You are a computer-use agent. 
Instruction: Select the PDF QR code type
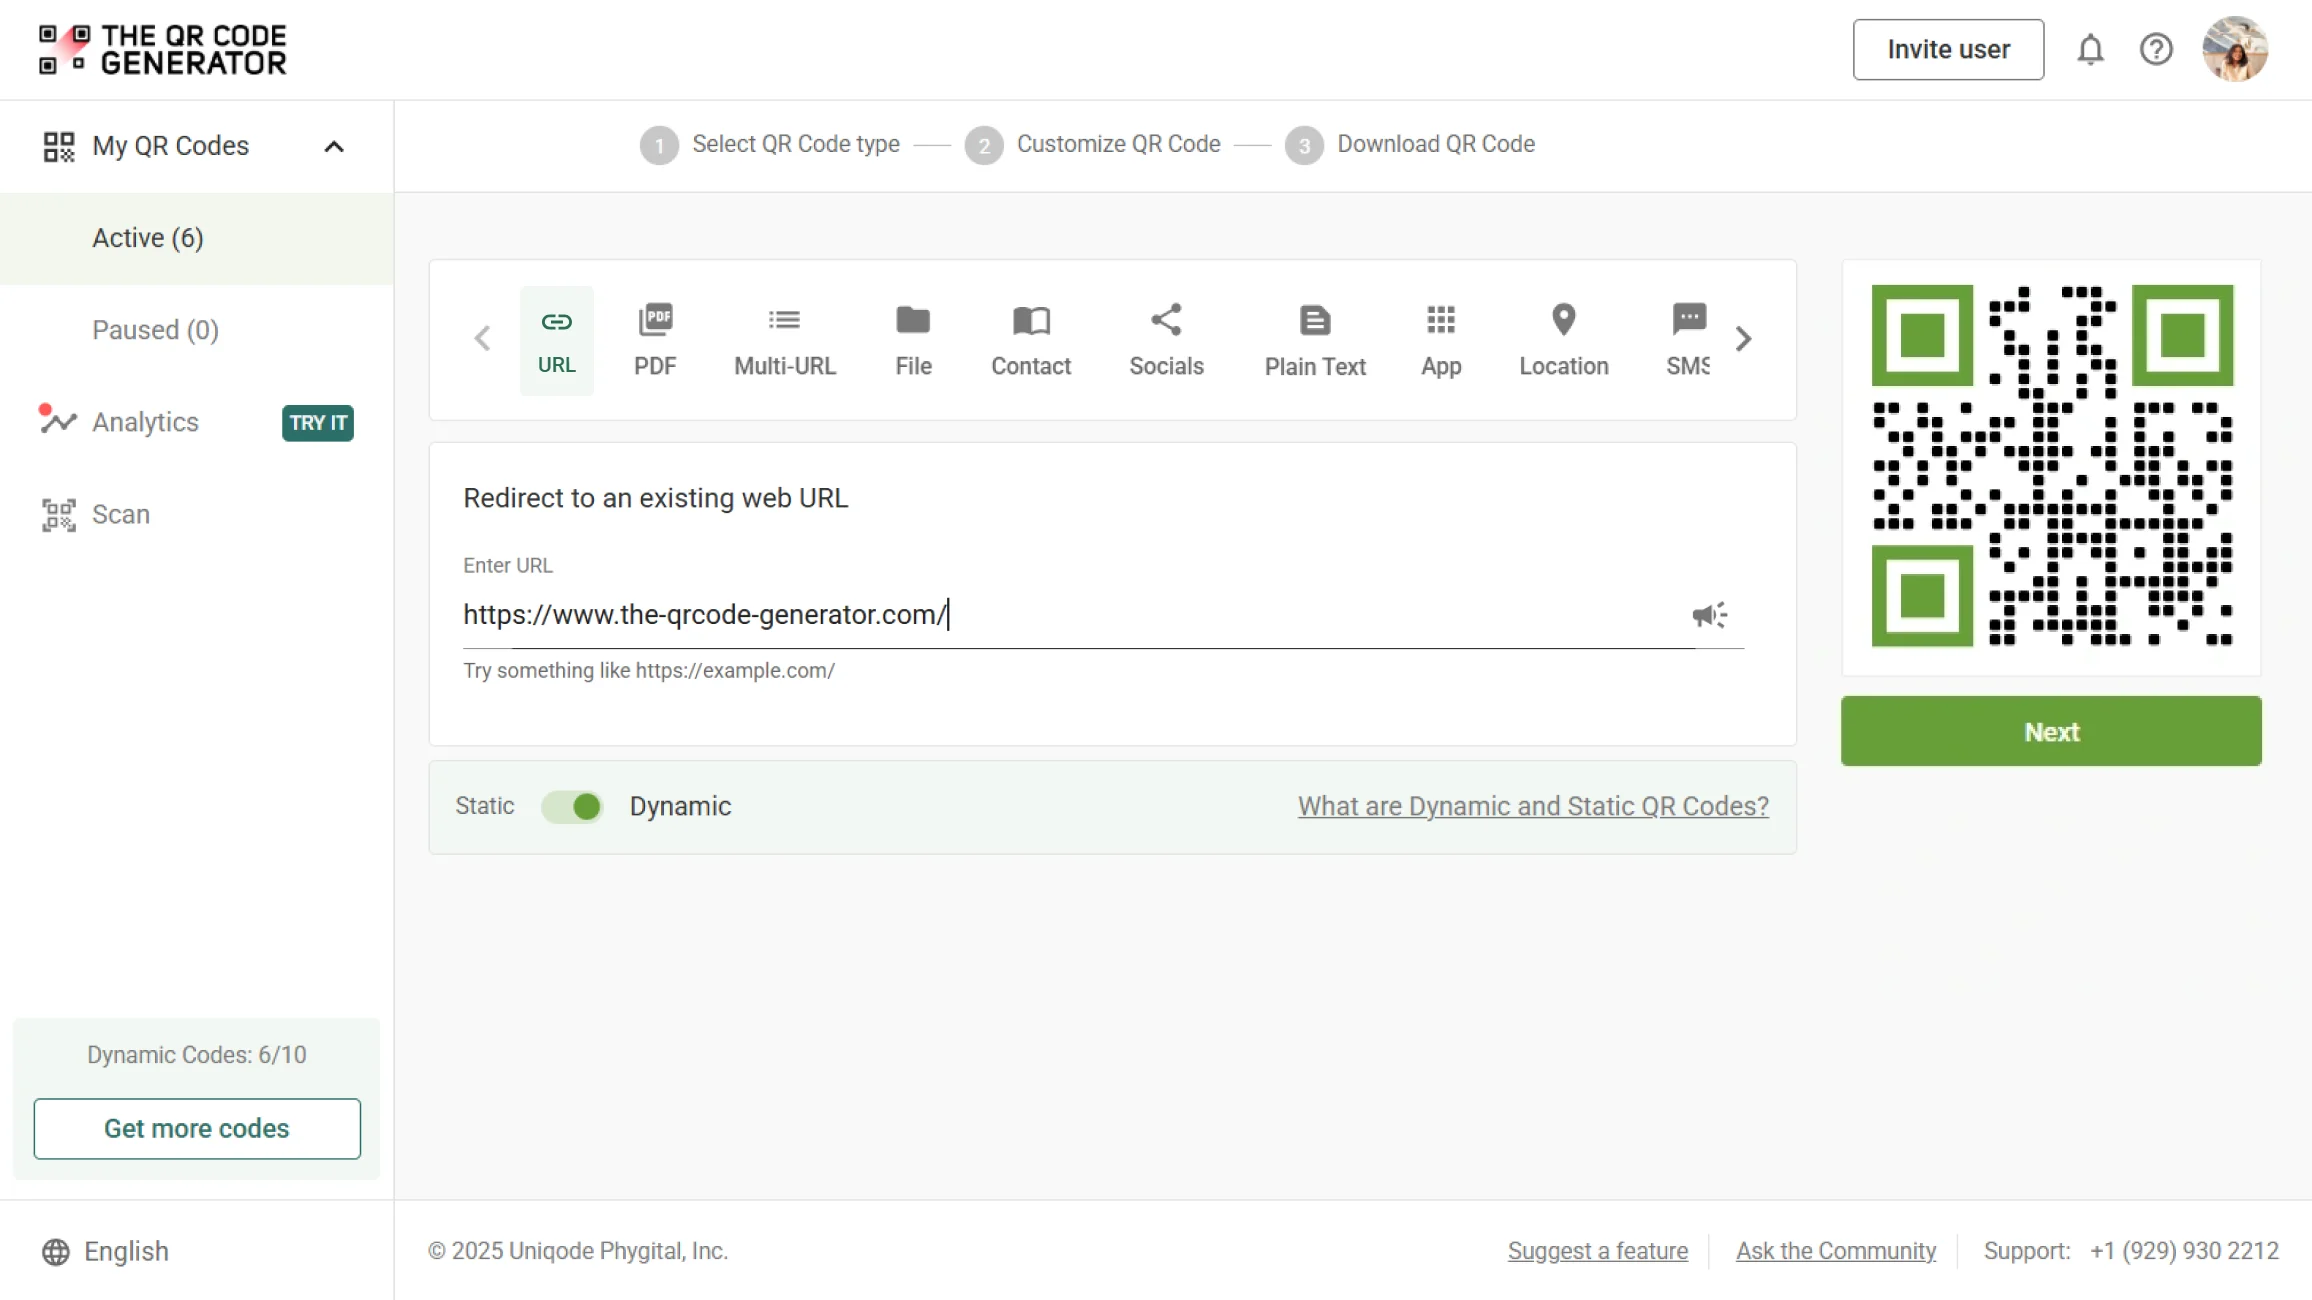(x=655, y=340)
